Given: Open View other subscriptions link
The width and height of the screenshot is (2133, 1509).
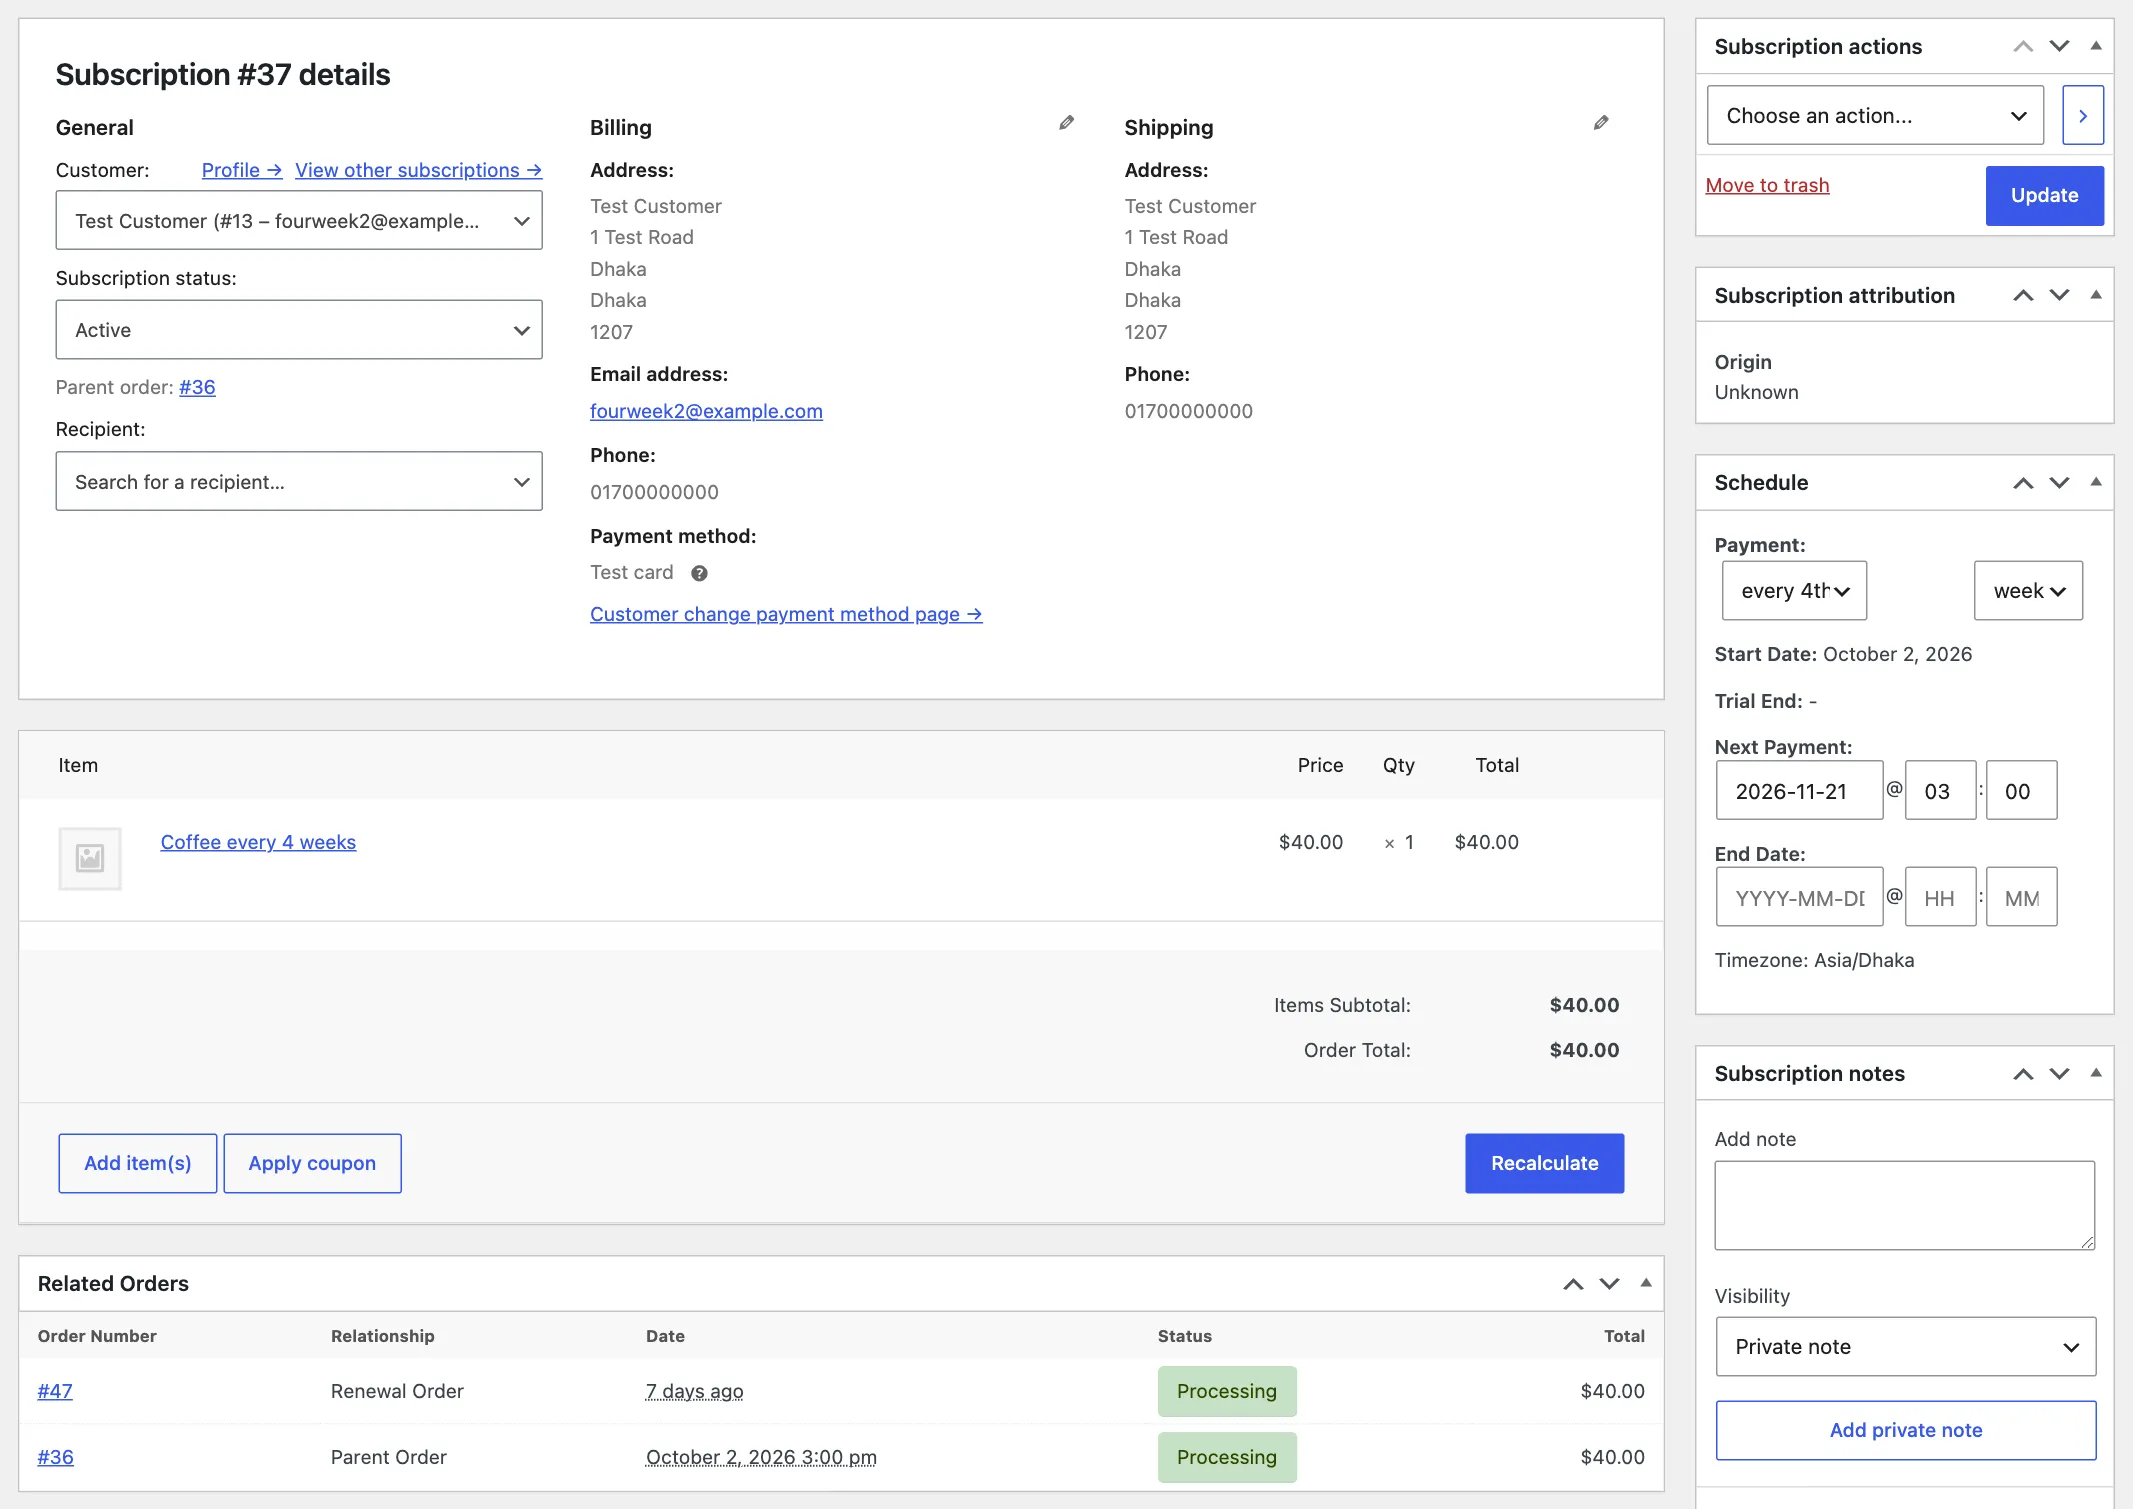Looking at the screenshot, I should point(418,170).
